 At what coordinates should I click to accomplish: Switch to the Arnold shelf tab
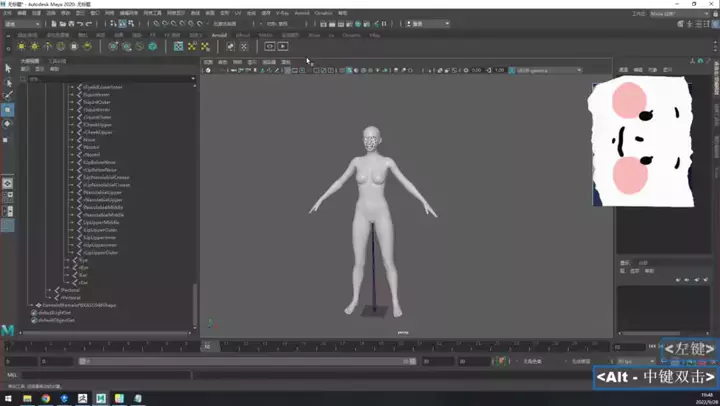pyautogui.click(x=219, y=35)
